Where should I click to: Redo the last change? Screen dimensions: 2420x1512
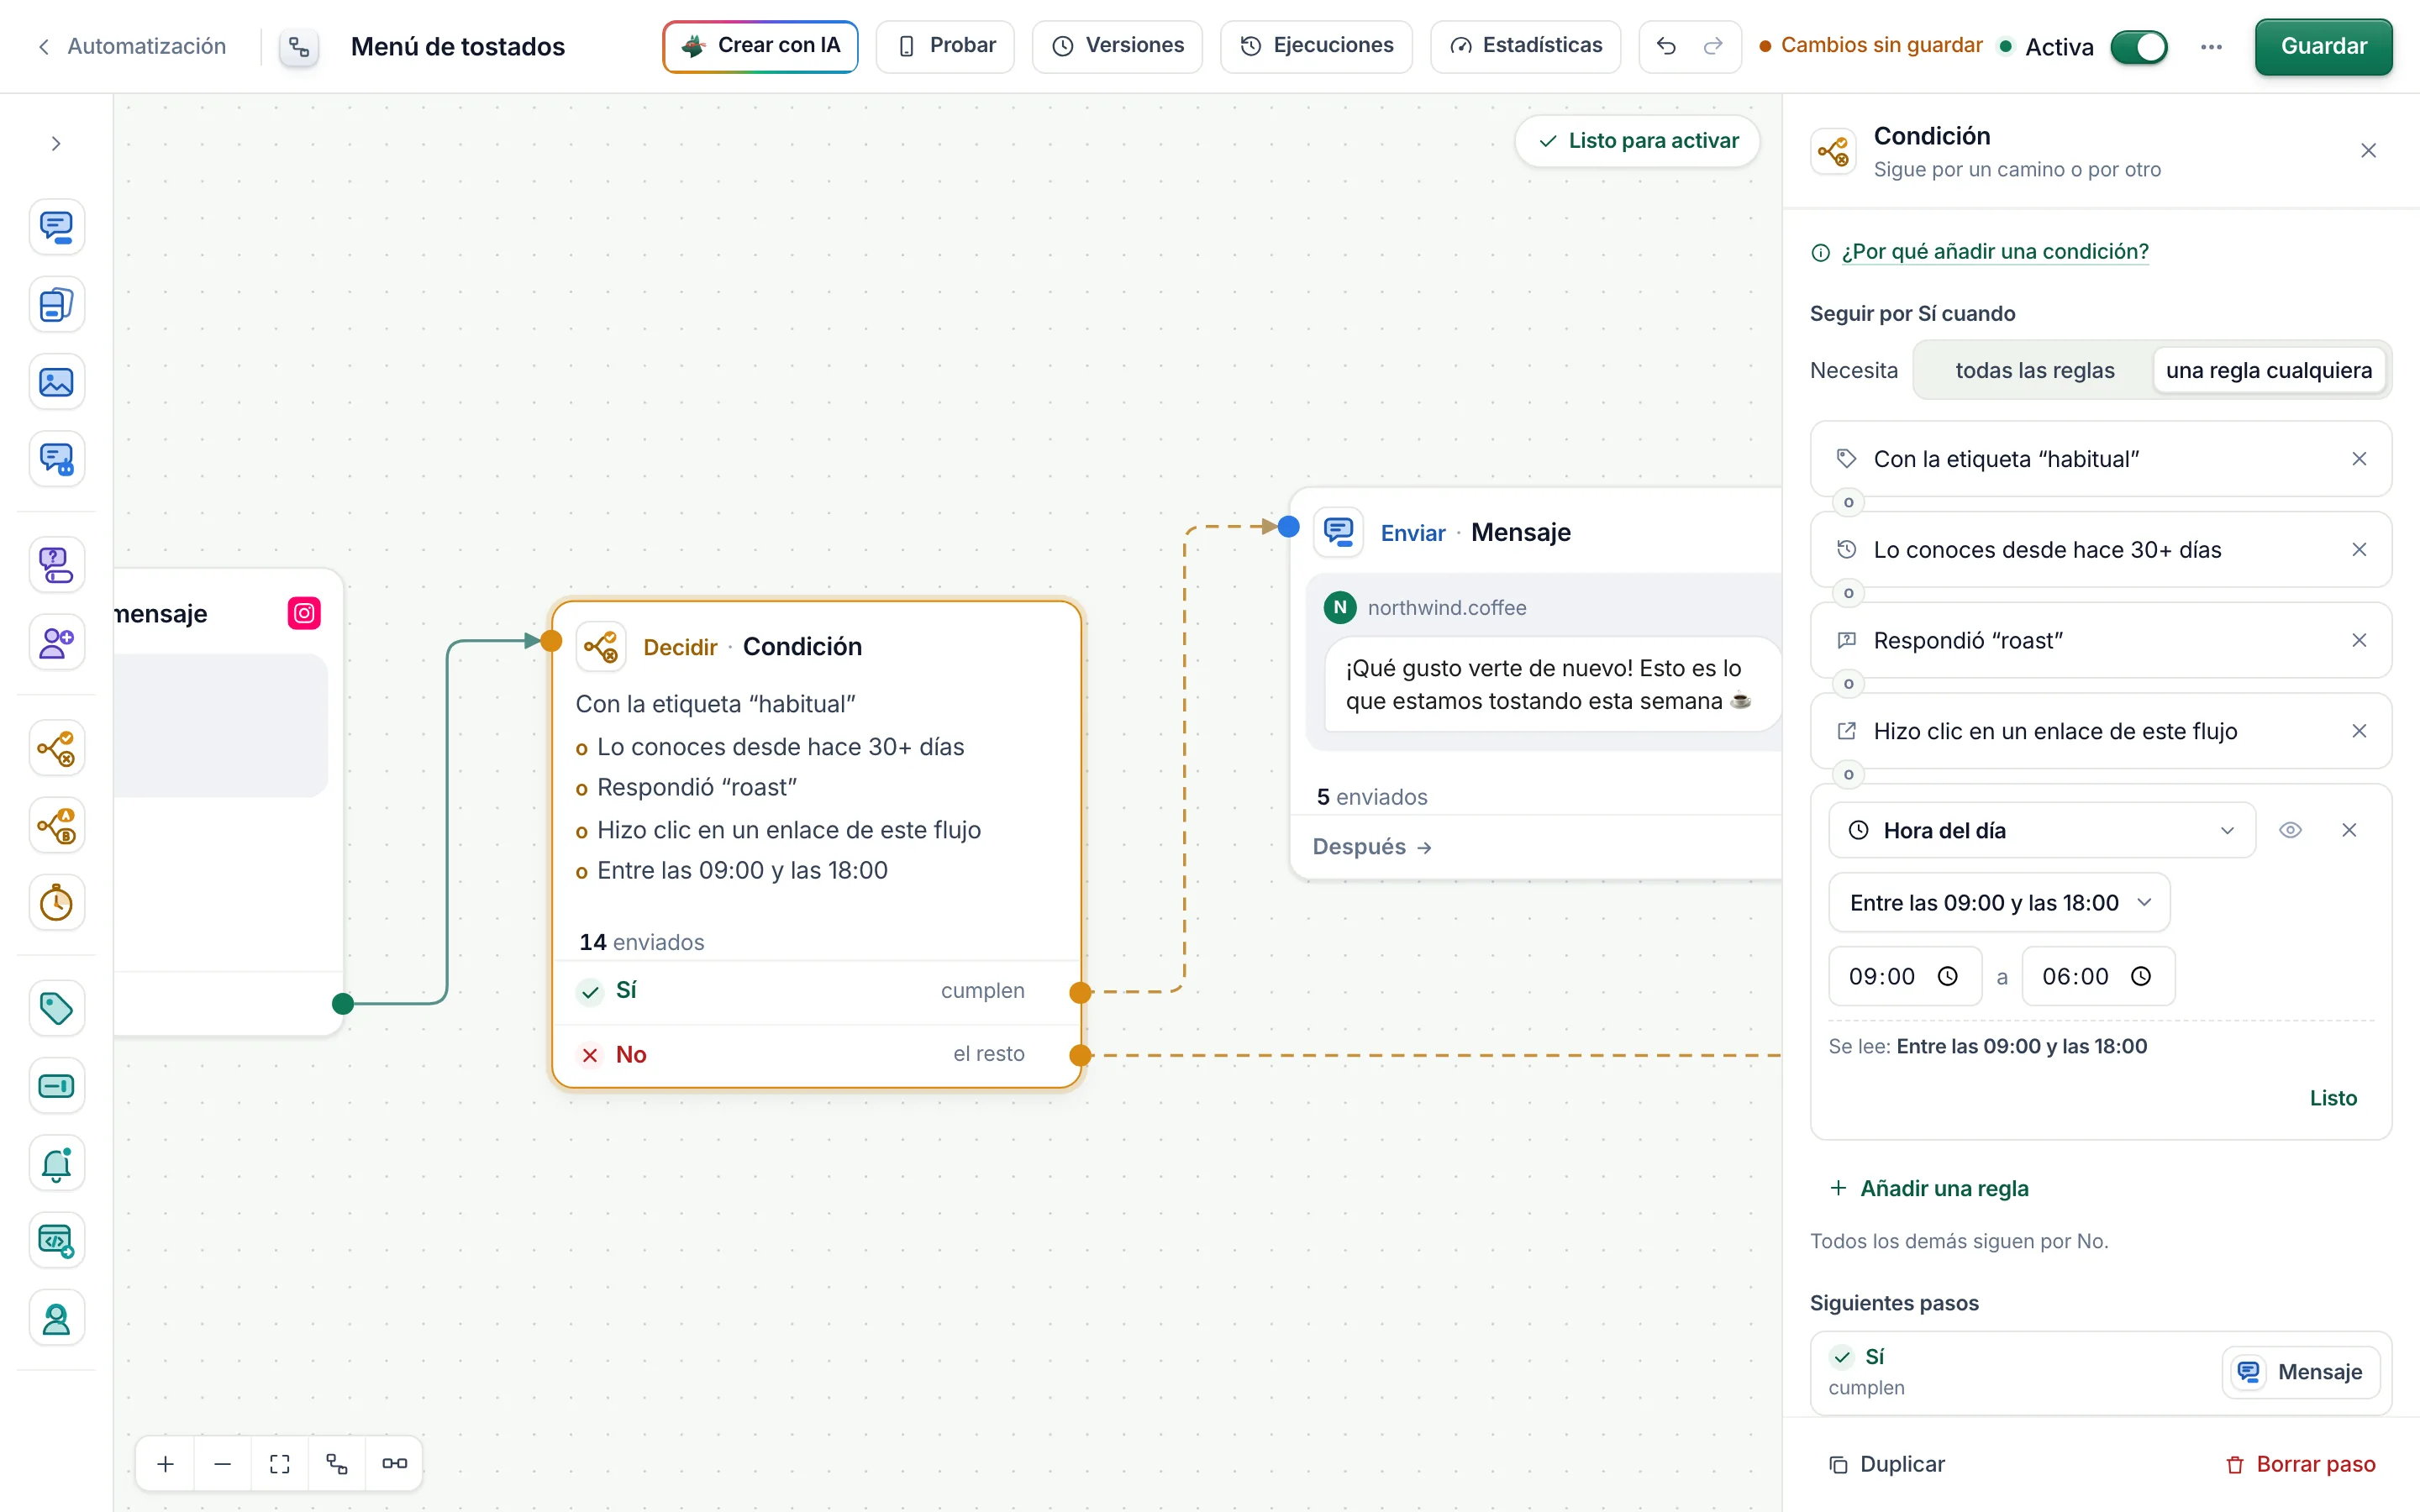1713,46
